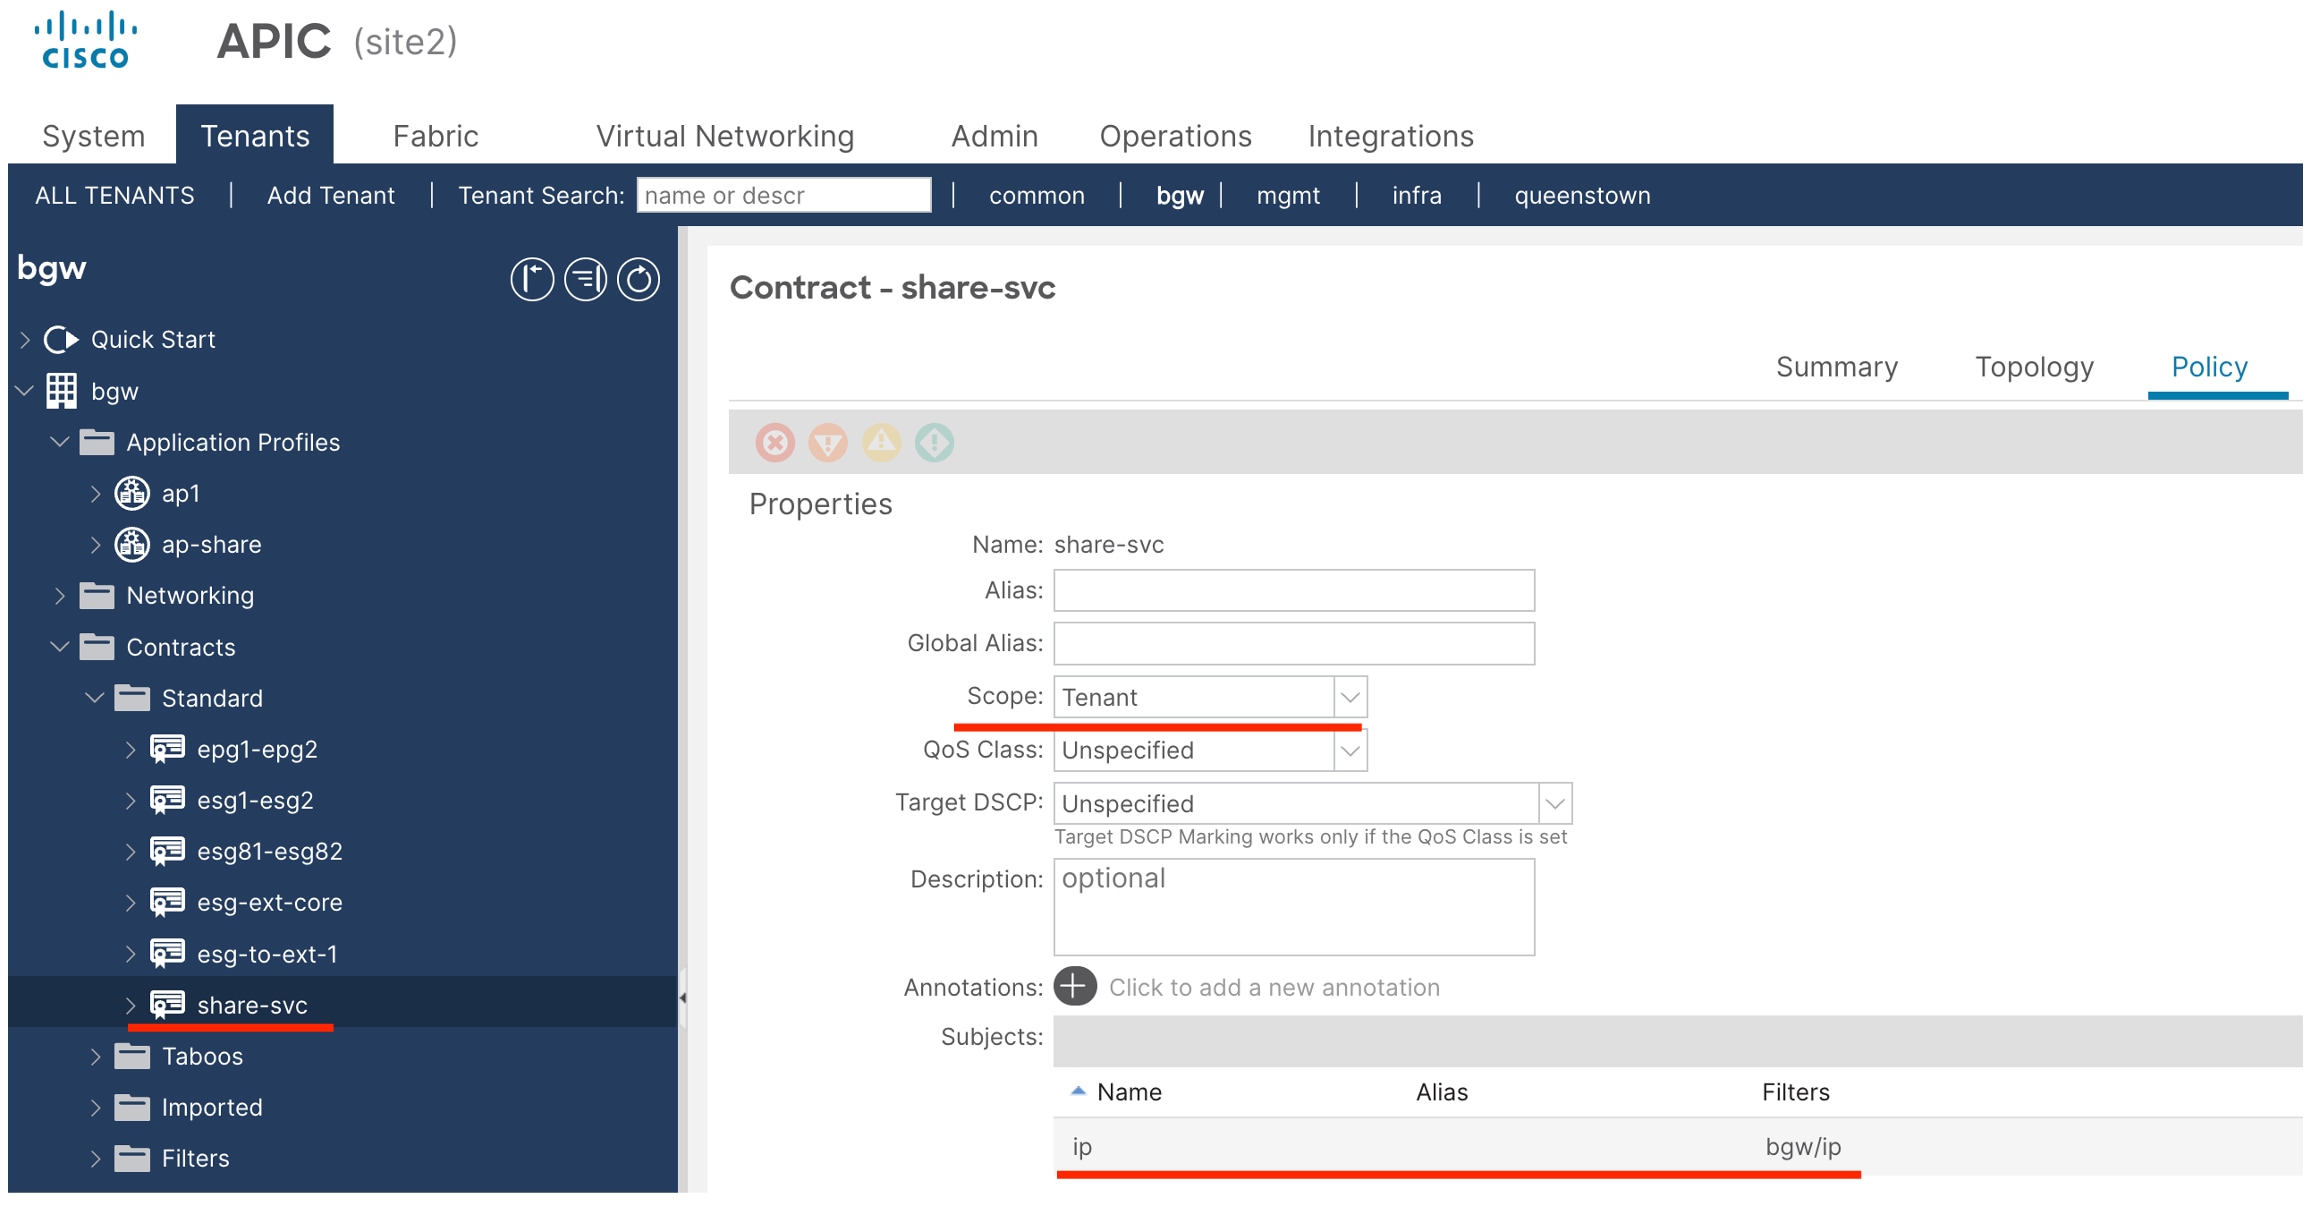Click the Global Alias input field
This screenshot has height=1208, width=2310.
[x=1294, y=643]
